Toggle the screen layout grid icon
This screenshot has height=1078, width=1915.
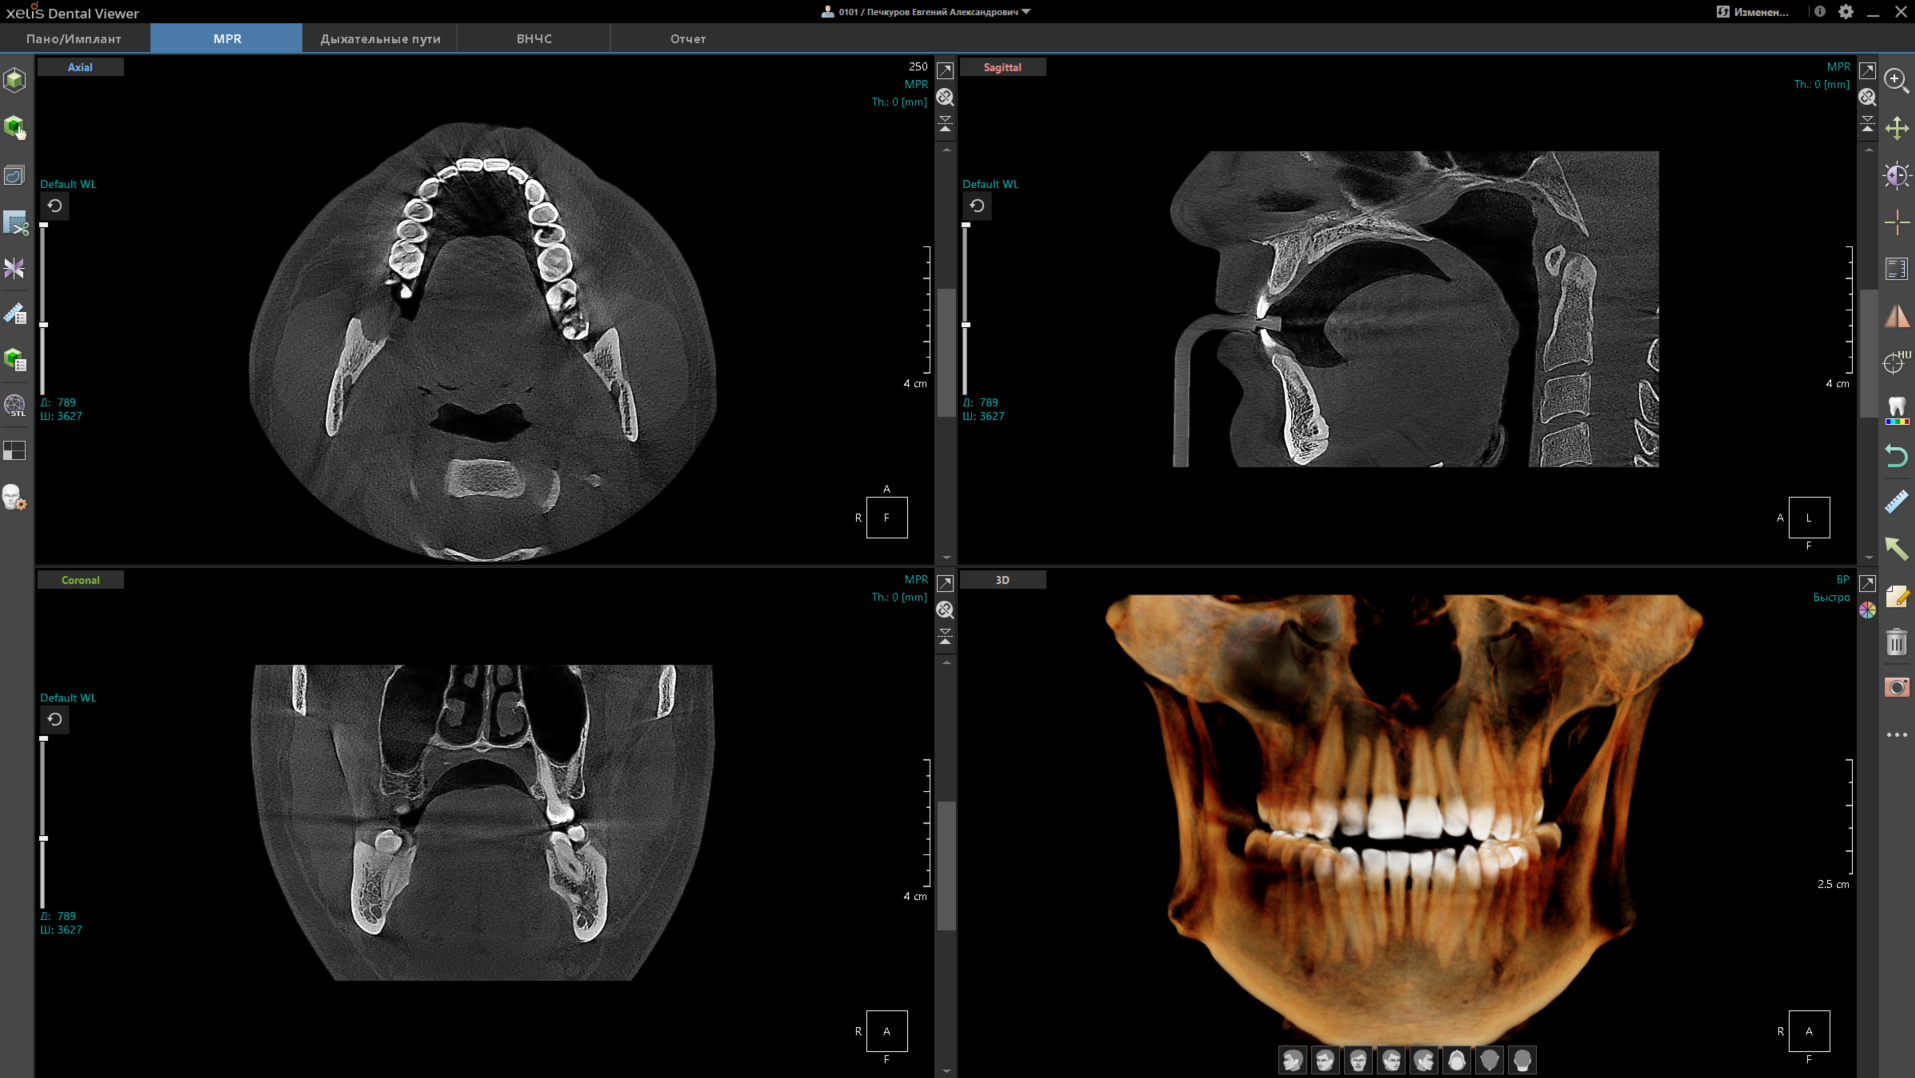pos(15,451)
